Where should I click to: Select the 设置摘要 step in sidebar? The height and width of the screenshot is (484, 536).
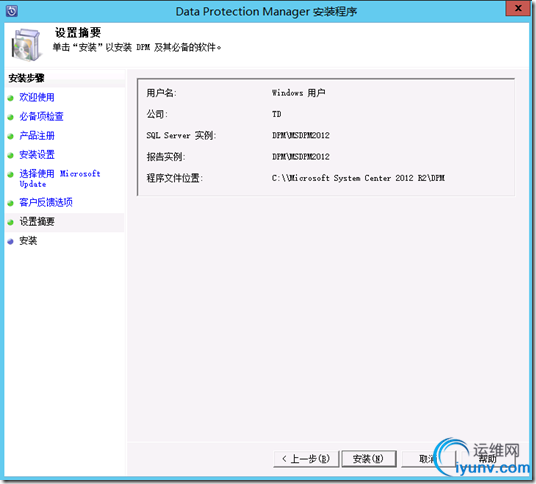(37, 222)
